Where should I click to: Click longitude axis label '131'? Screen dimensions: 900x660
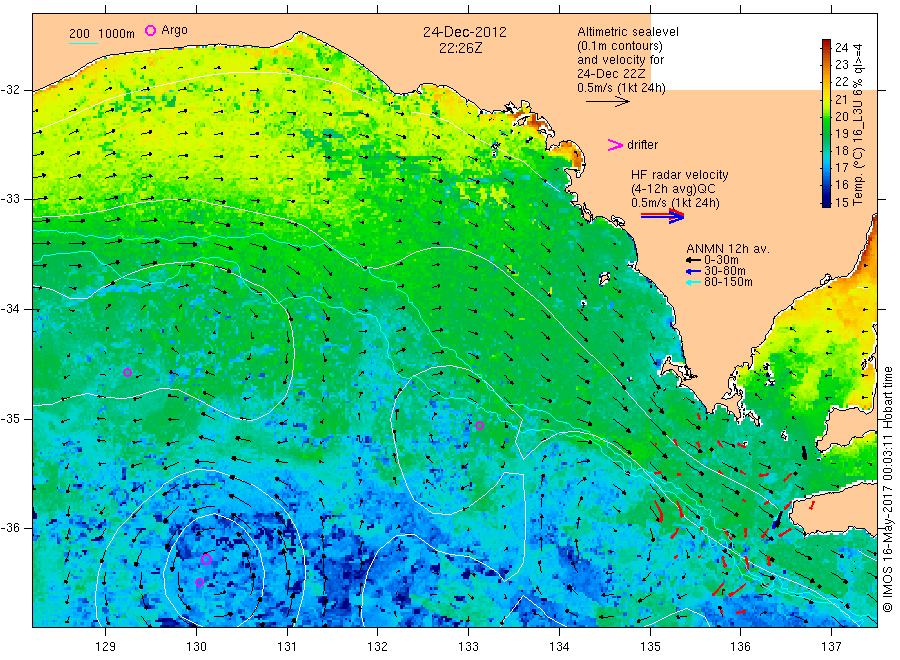287,647
